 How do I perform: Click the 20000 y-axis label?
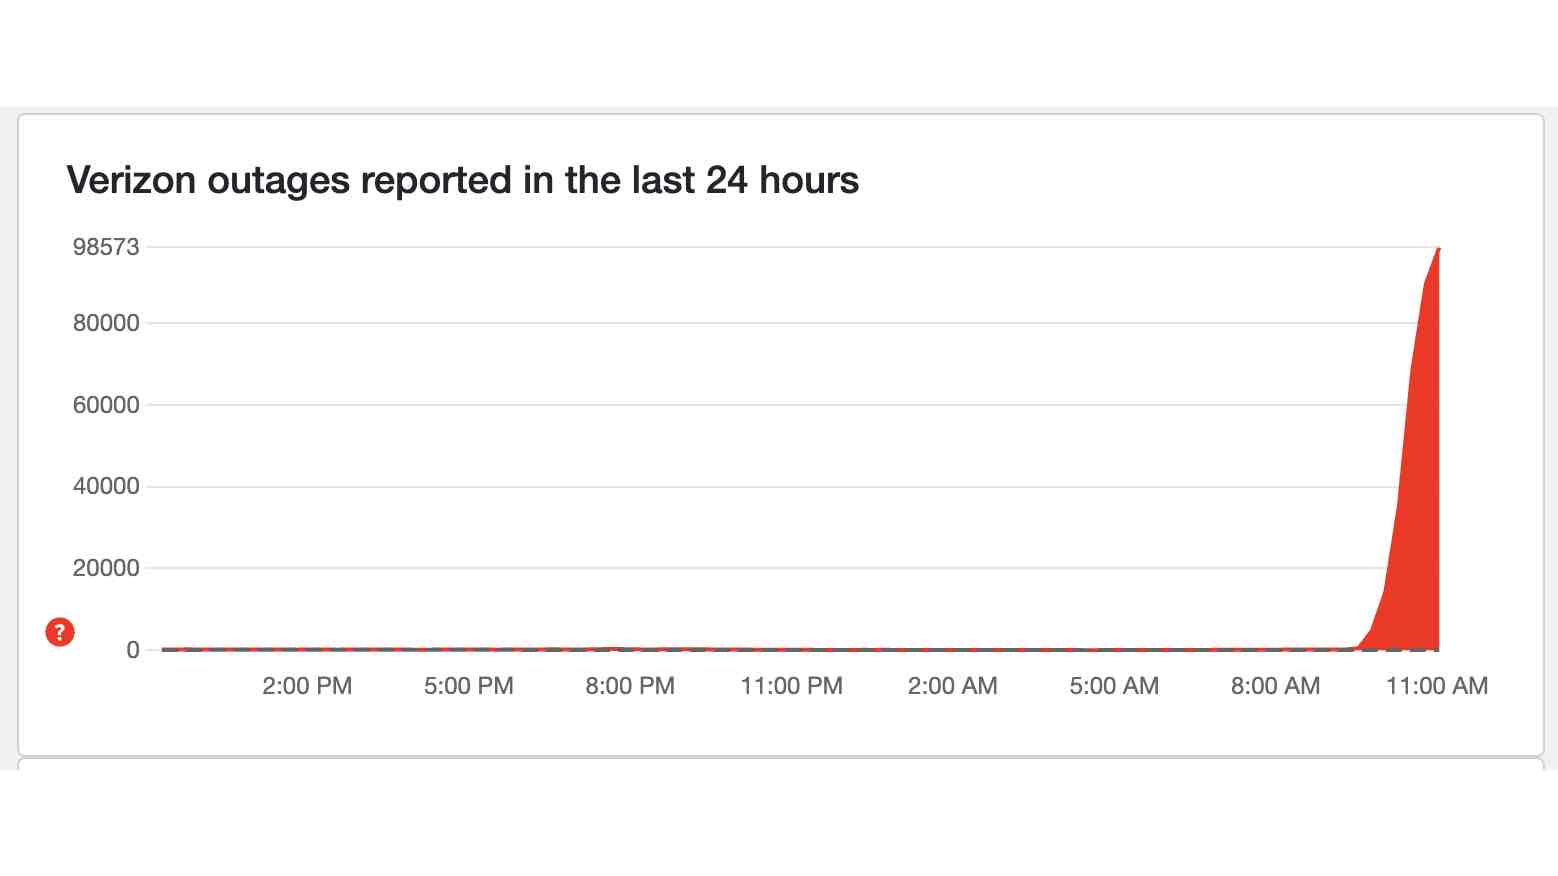tap(106, 568)
